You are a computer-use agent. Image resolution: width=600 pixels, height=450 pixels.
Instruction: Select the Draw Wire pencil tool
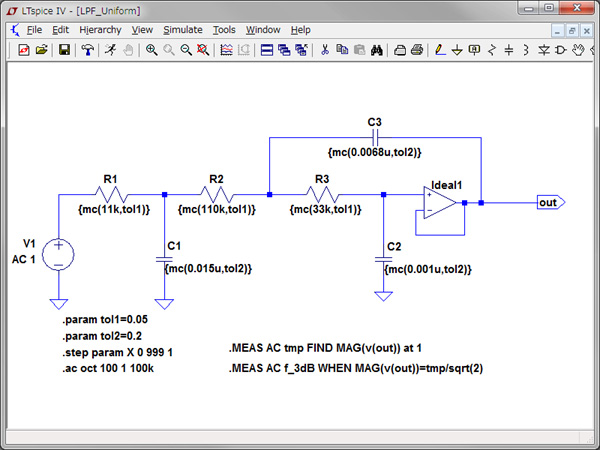439,49
